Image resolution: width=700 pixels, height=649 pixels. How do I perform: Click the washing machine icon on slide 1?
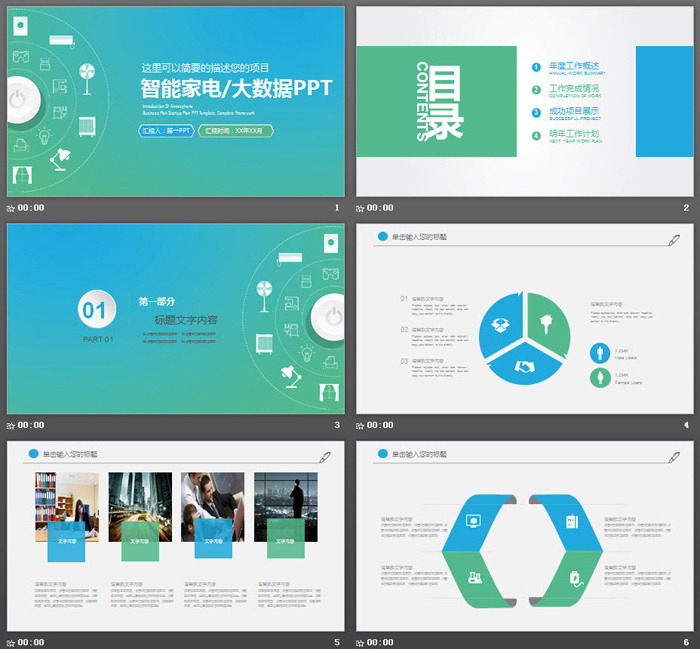point(21,25)
